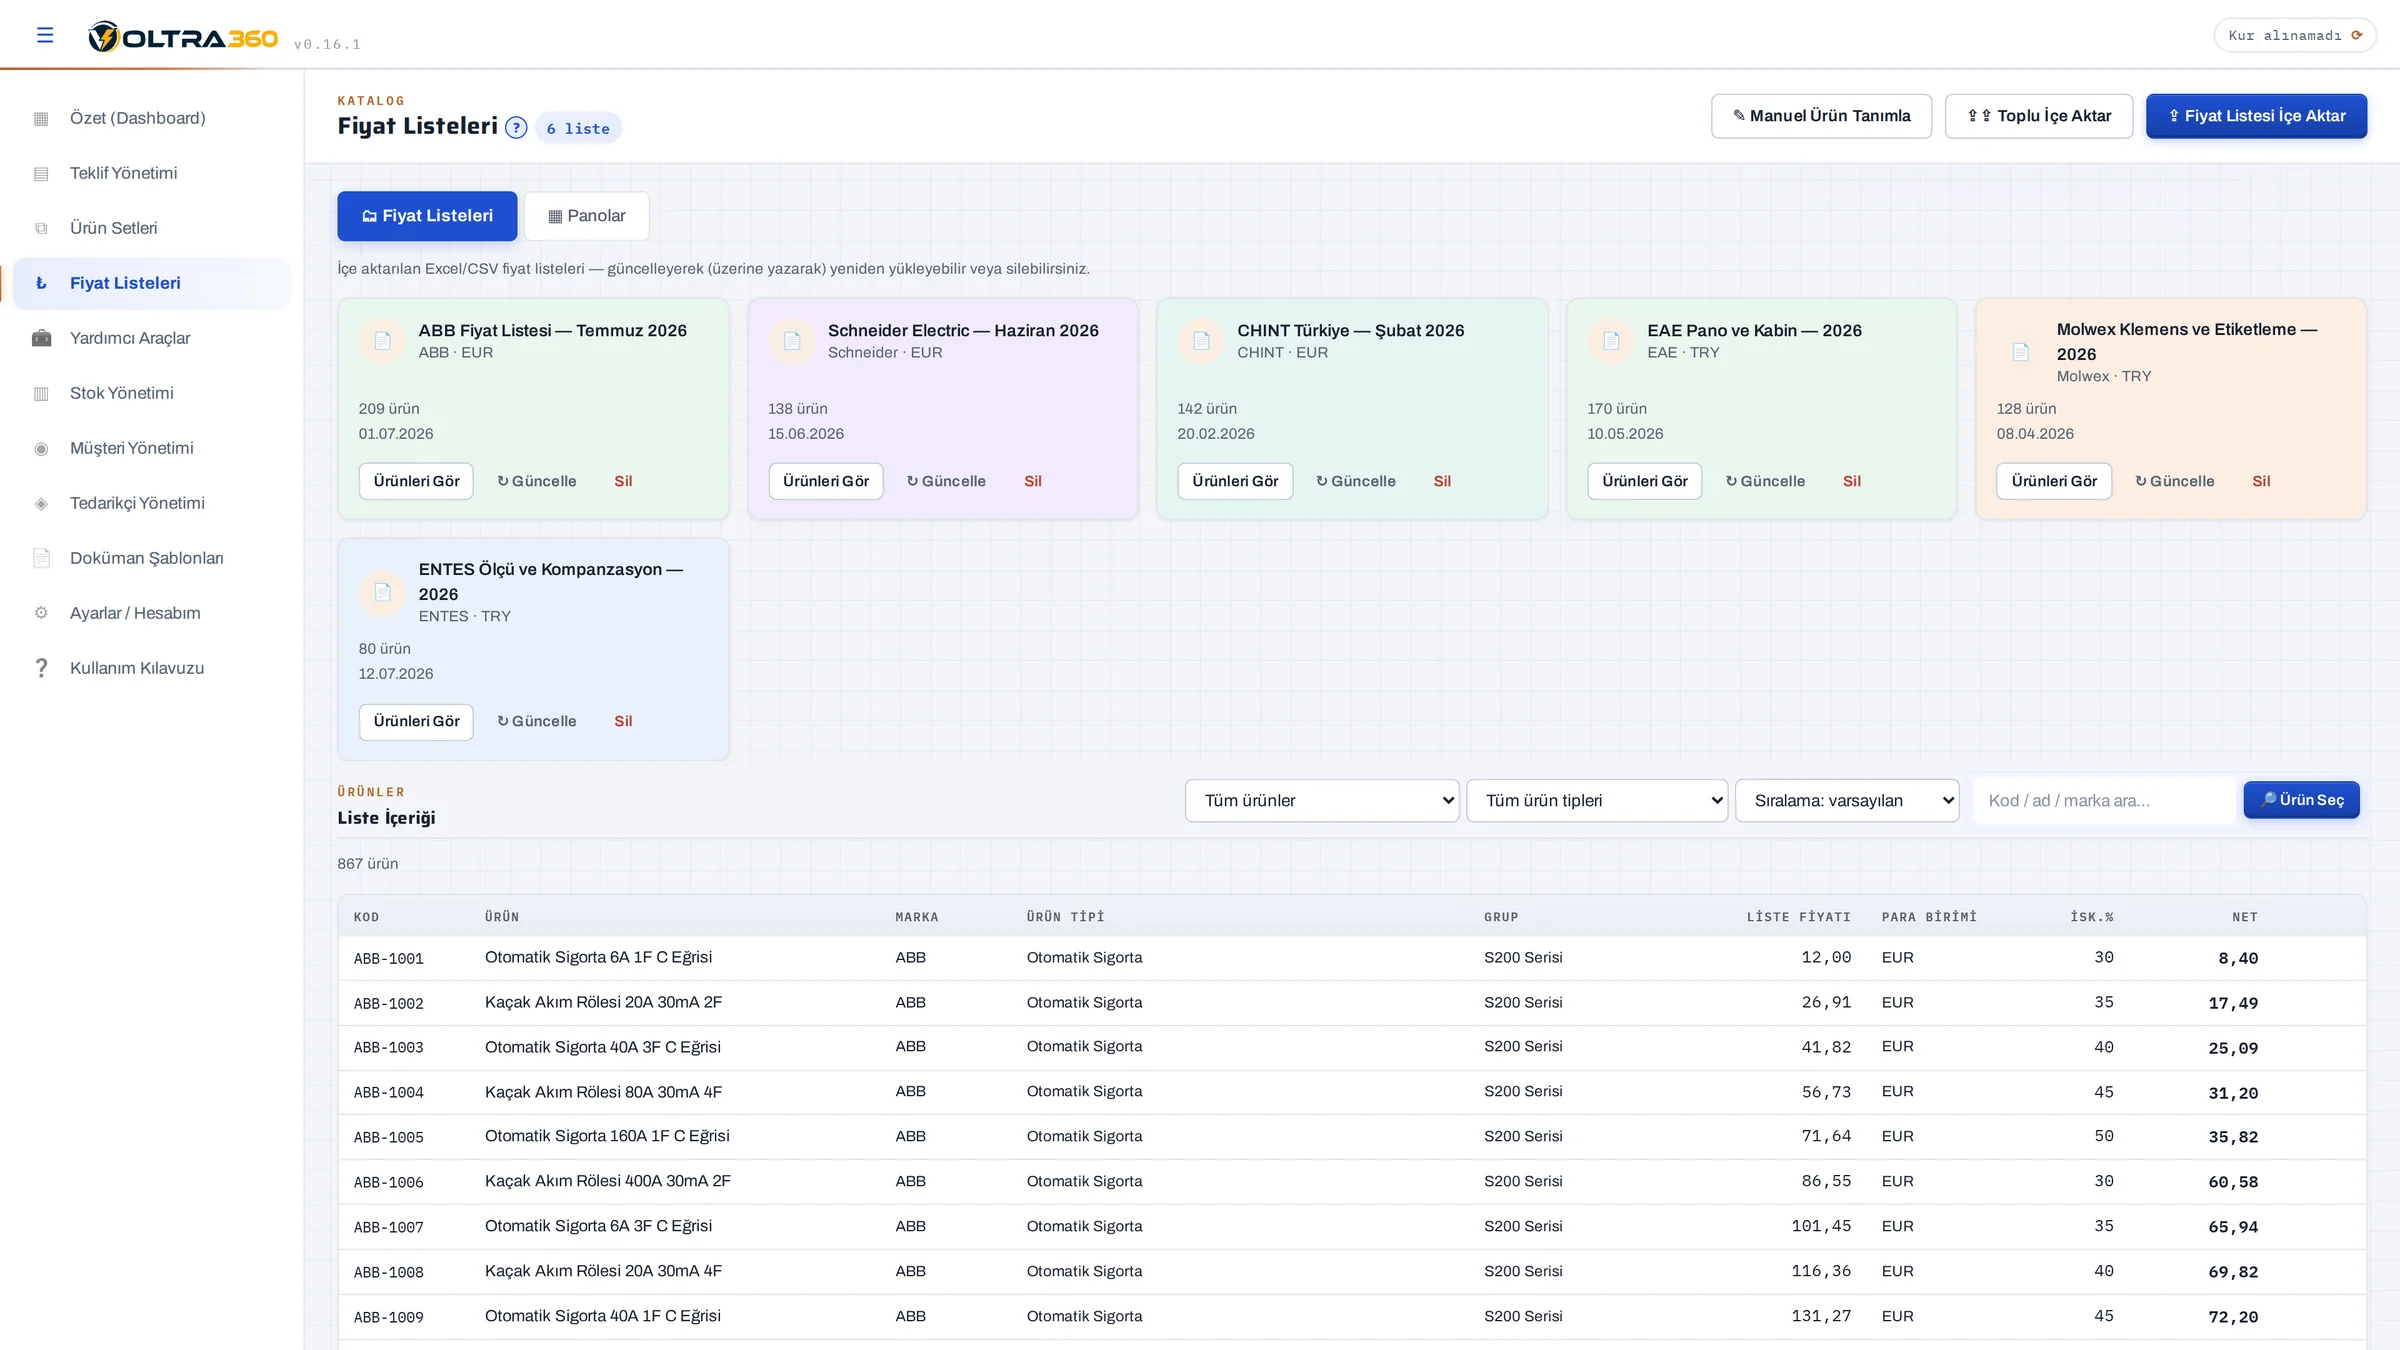This screenshot has width=2400, height=1350.
Task: View products of ABB Fiyat Listesi
Action: point(416,481)
